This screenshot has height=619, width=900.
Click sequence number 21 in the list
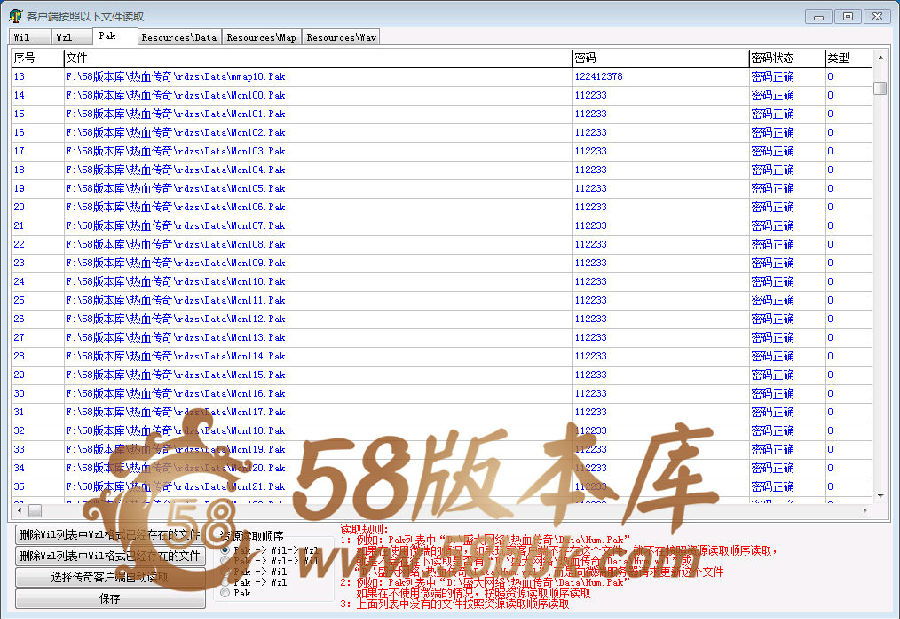click(x=19, y=226)
